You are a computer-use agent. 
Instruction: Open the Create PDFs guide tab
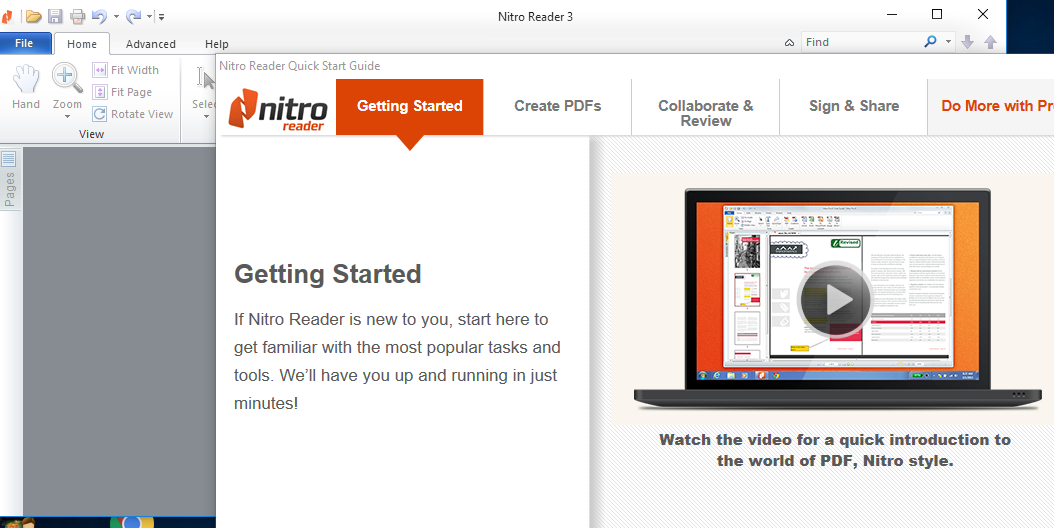[x=557, y=106]
